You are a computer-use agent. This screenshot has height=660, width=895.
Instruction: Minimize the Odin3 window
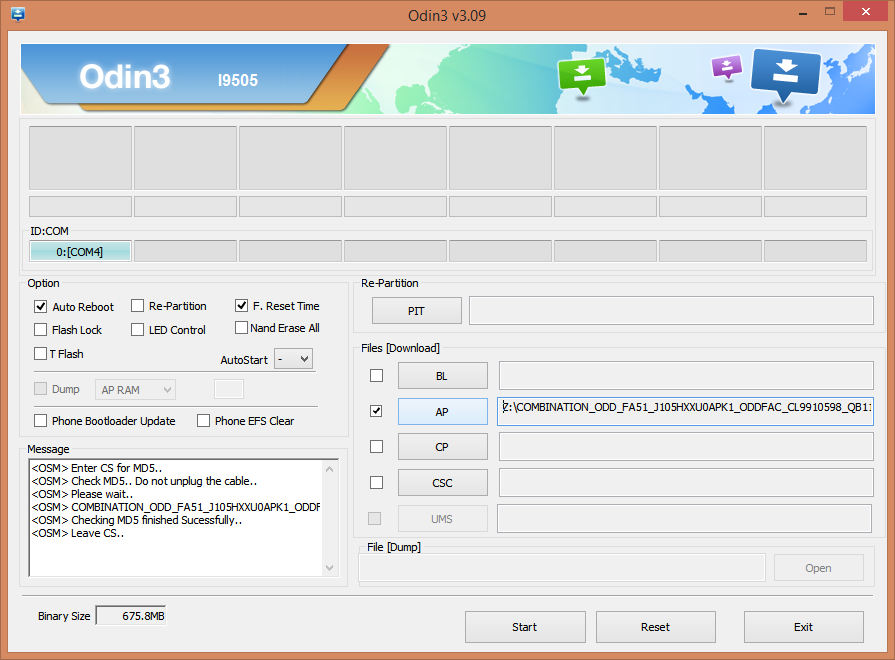coord(803,13)
